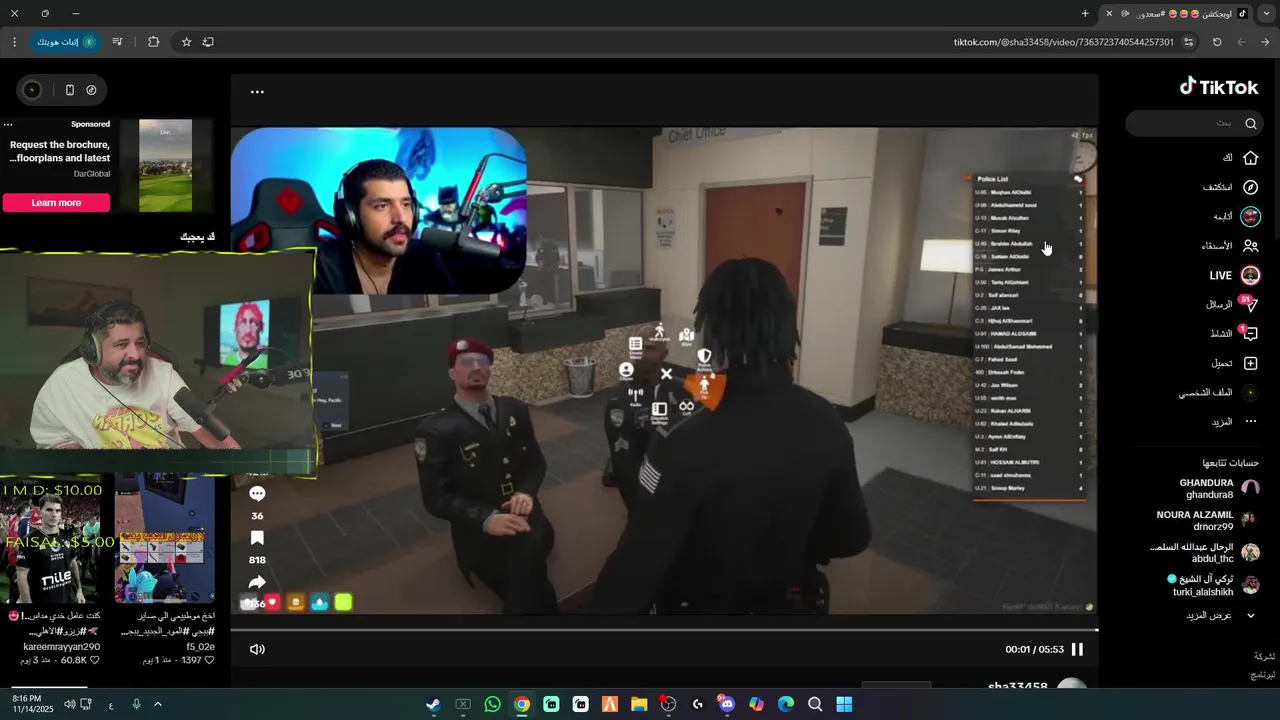Open the video comments icon
The width and height of the screenshot is (1280, 720).
click(257, 494)
